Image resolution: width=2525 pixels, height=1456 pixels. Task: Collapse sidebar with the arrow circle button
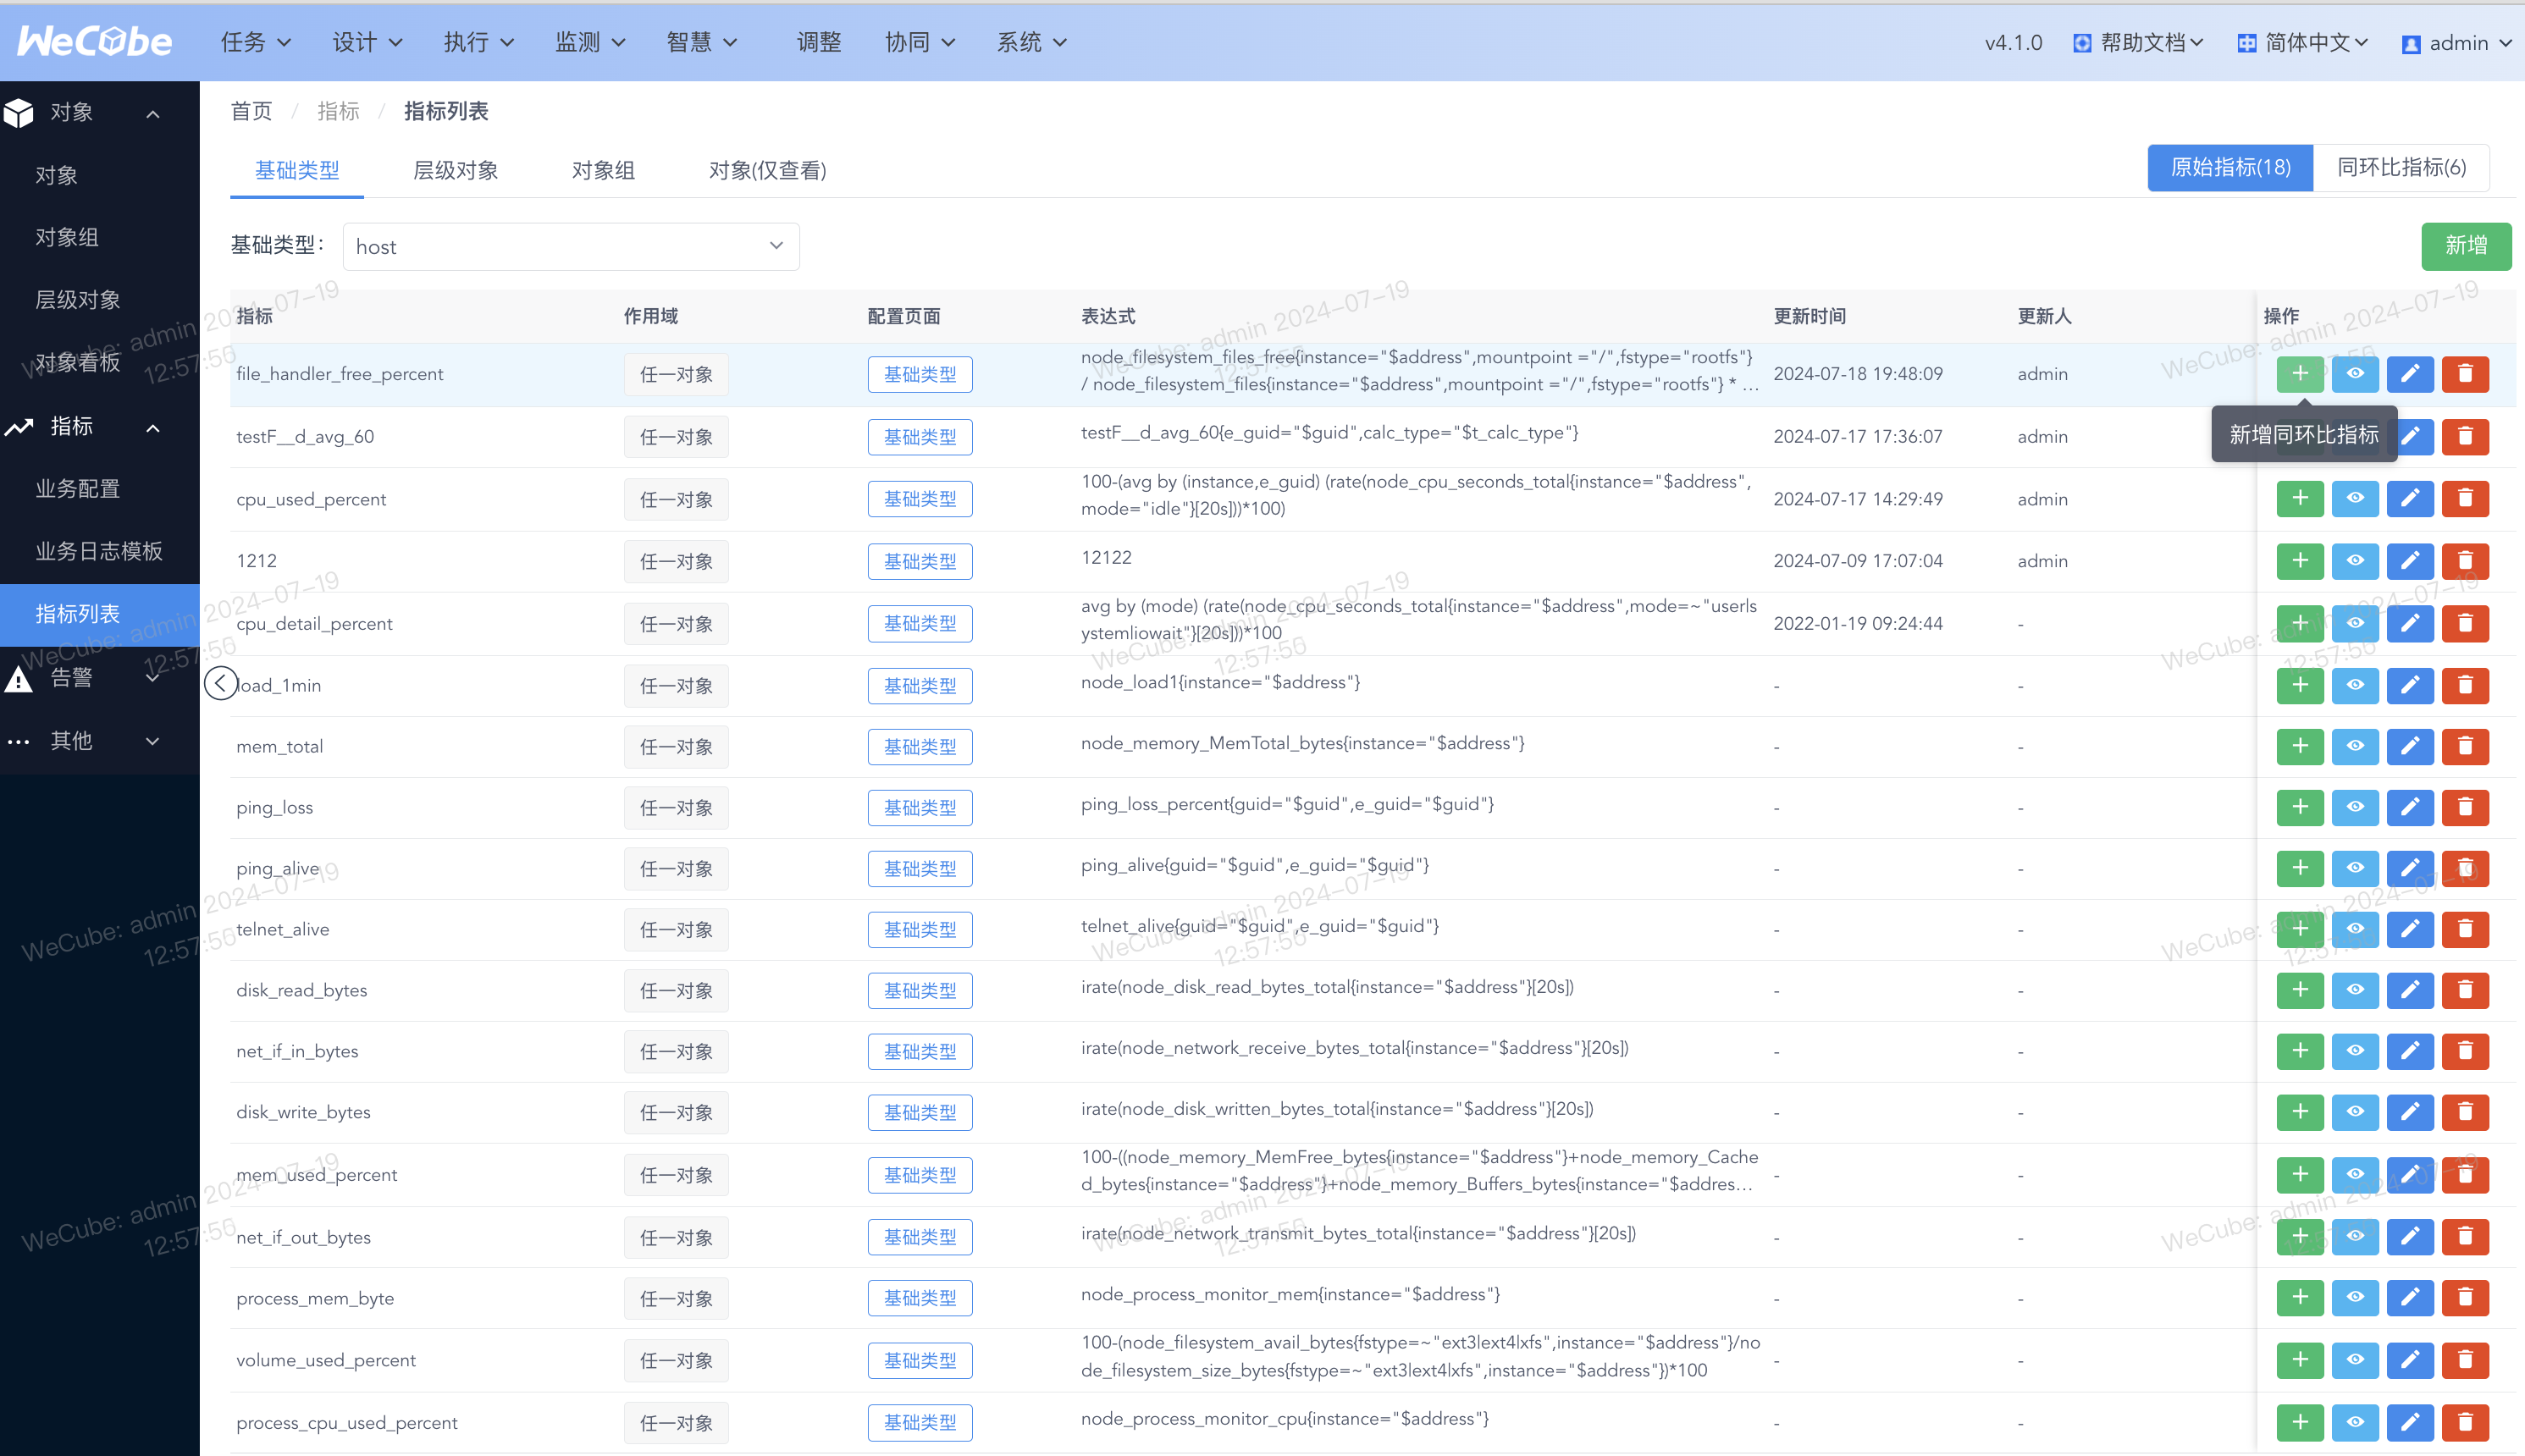[220, 684]
